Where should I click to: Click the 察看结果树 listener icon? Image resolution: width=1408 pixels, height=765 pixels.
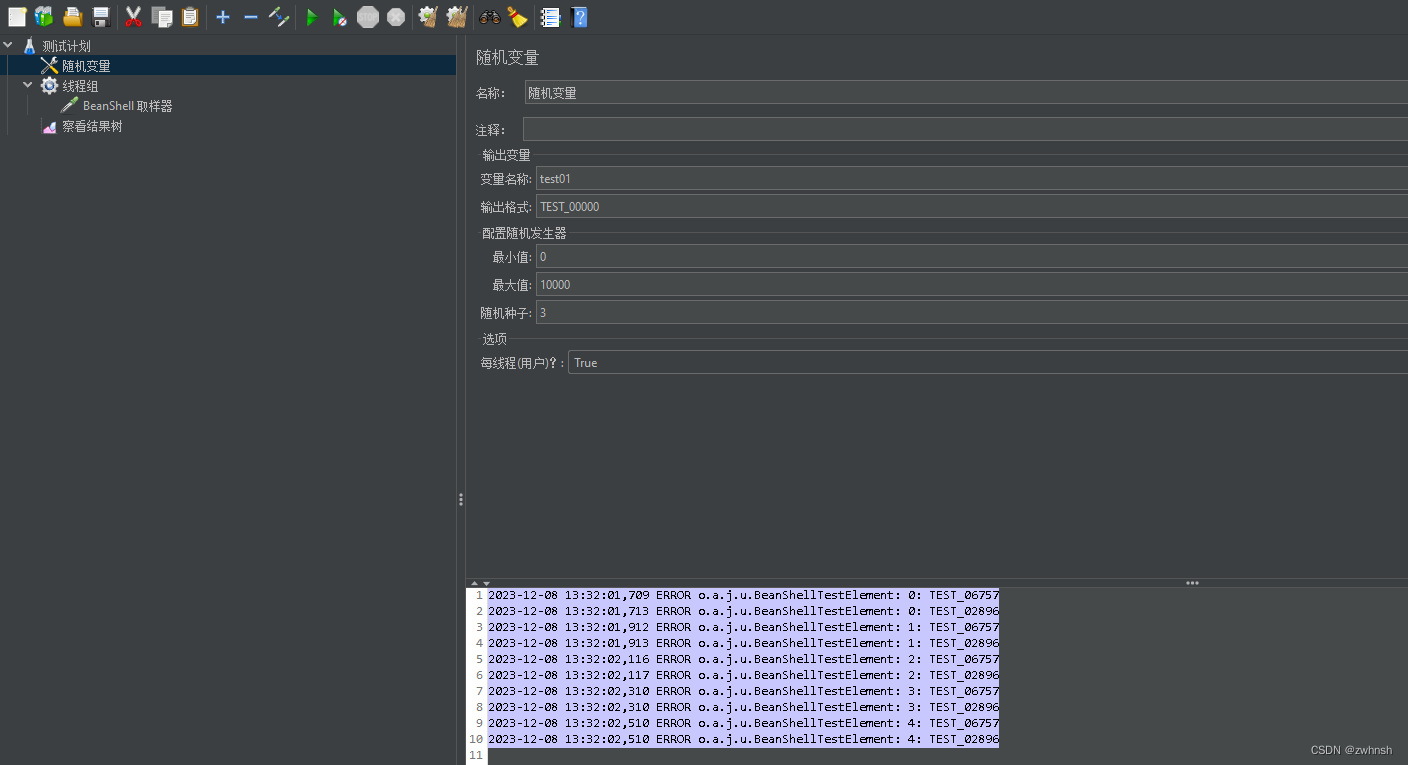pos(49,127)
